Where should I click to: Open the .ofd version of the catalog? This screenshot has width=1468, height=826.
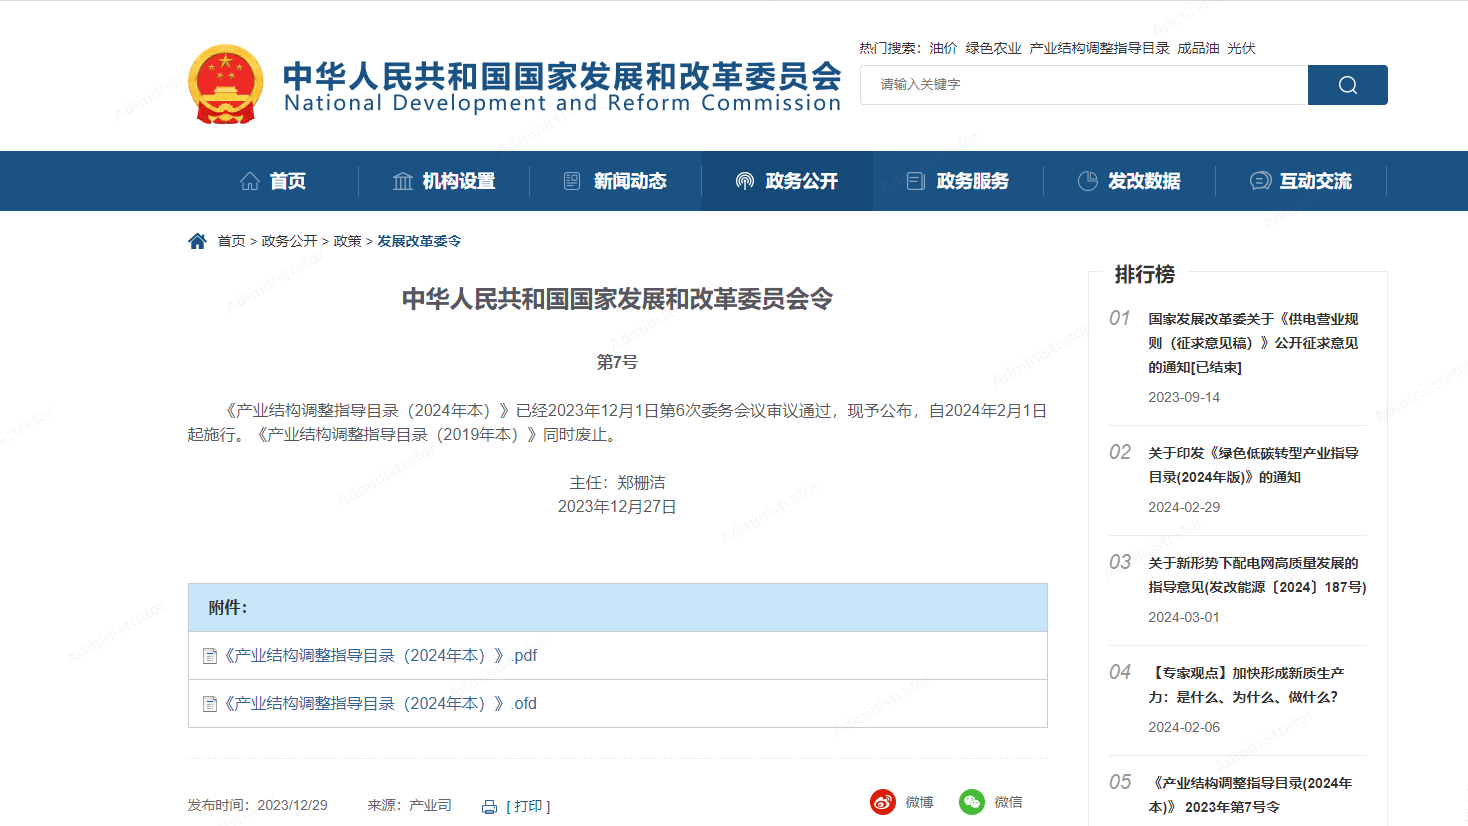[380, 704]
